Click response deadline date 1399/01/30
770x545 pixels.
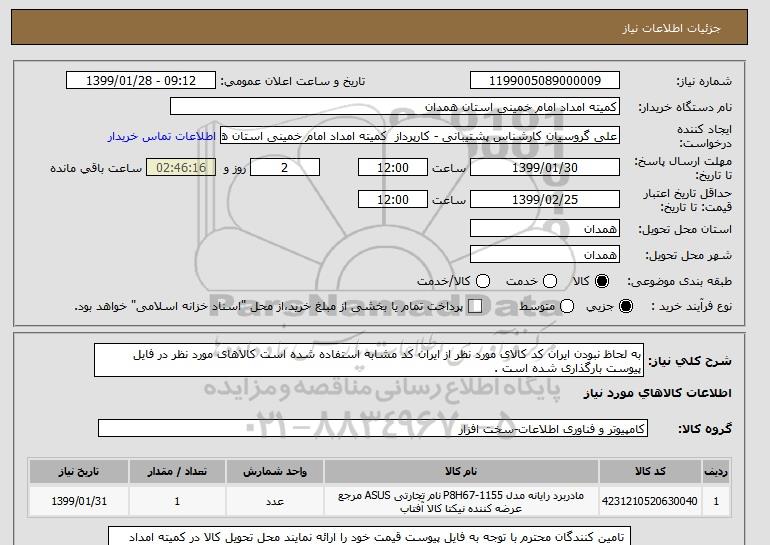point(545,167)
